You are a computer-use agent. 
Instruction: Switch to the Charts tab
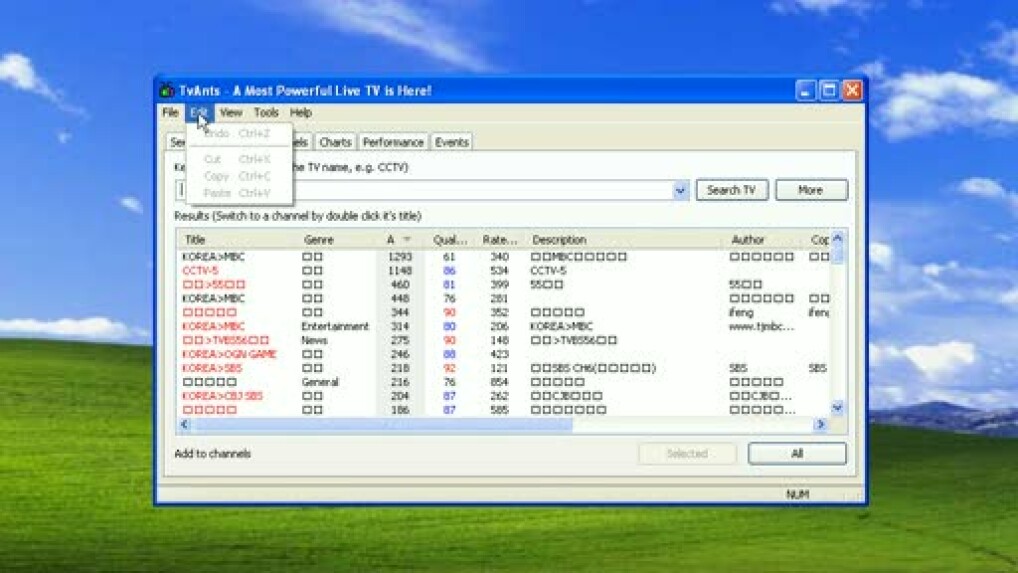tap(335, 142)
